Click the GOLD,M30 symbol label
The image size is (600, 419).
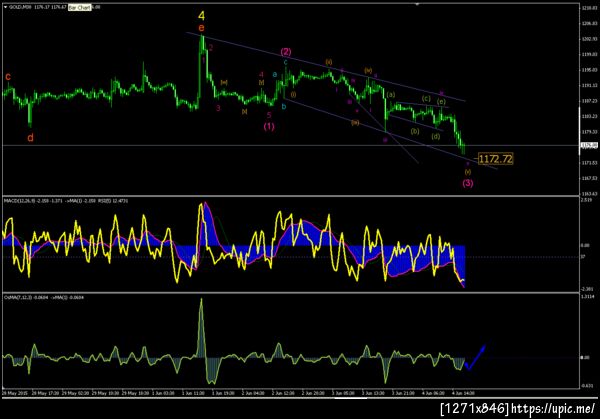click(20, 7)
